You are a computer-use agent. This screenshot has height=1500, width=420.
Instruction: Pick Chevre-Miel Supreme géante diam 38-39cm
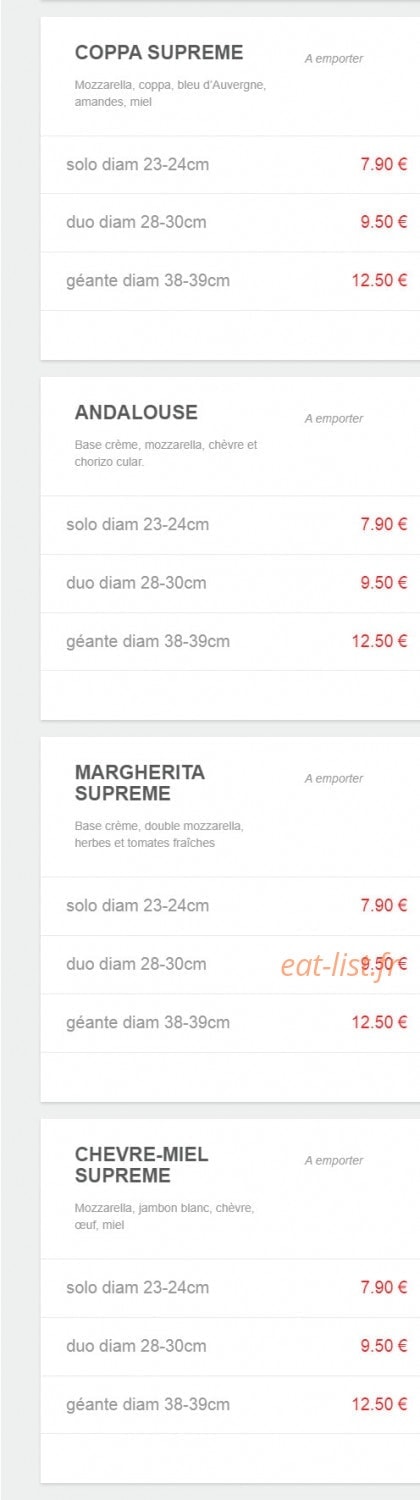click(148, 1404)
